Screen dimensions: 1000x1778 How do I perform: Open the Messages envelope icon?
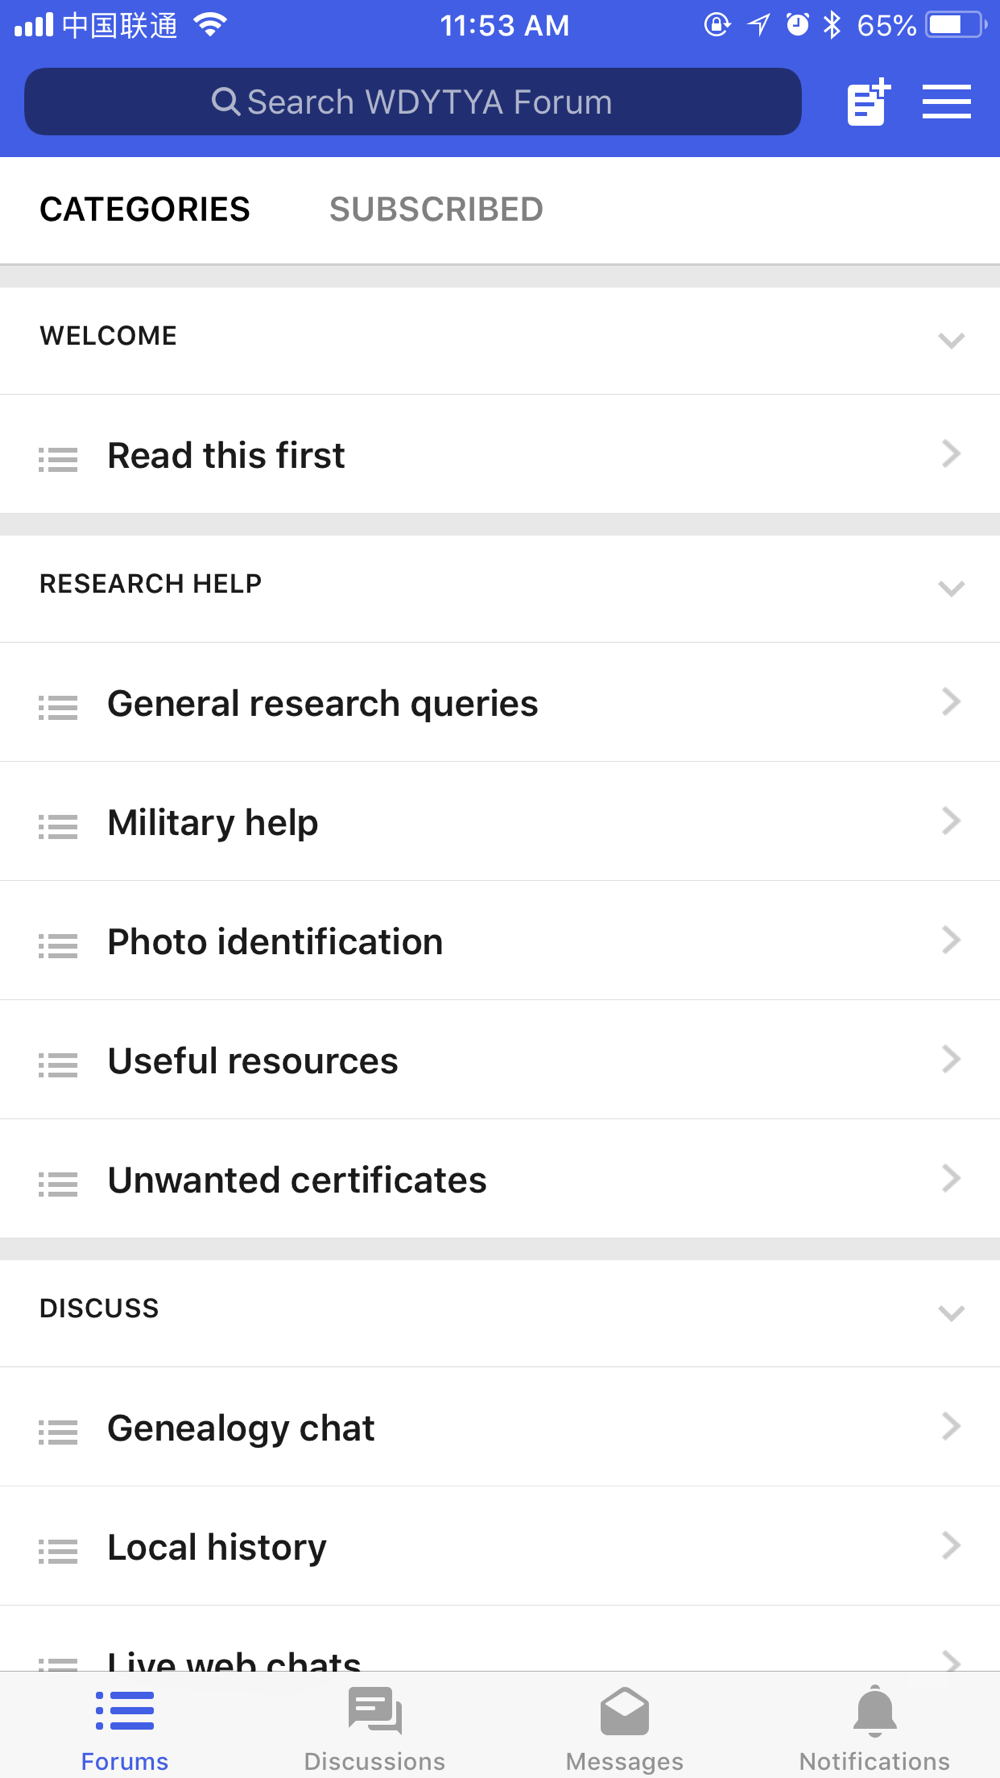coord(625,1711)
